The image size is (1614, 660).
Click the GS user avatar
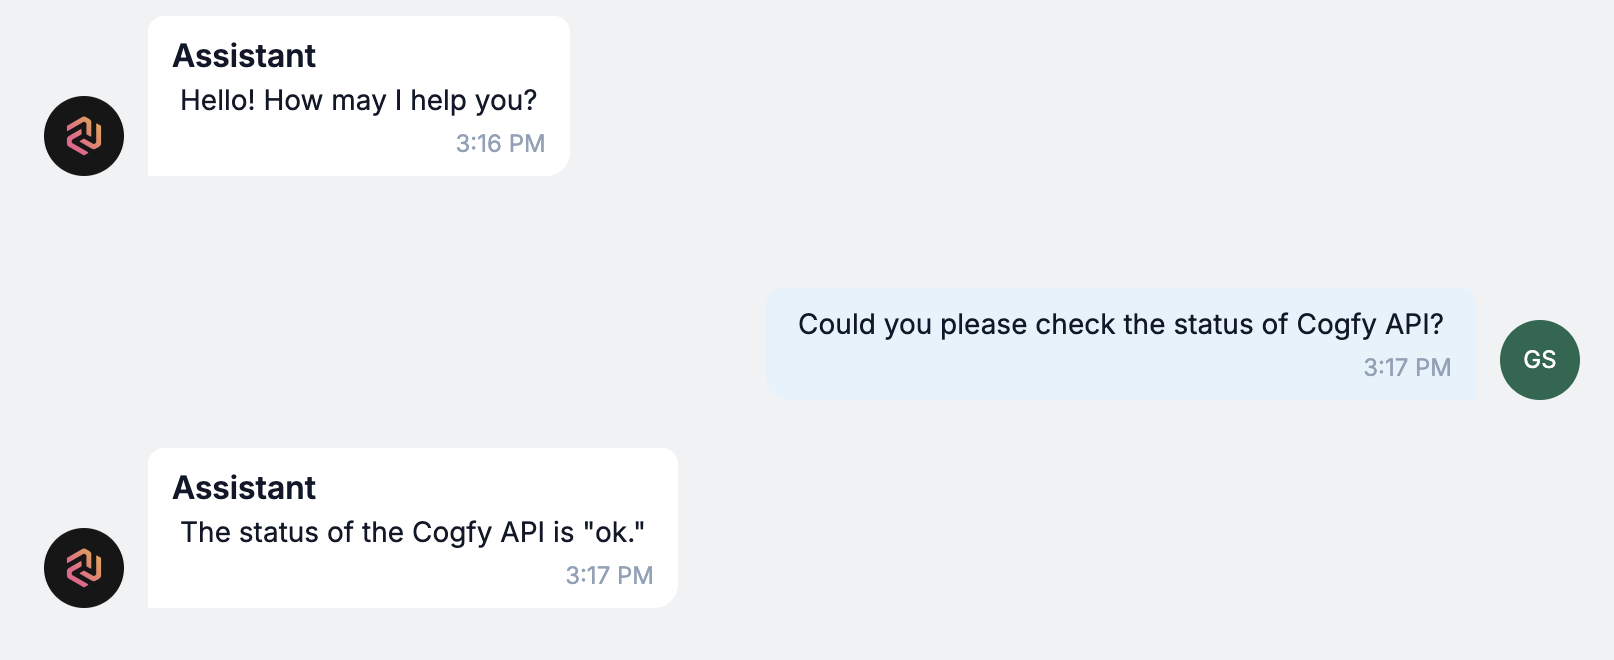[x=1540, y=360]
